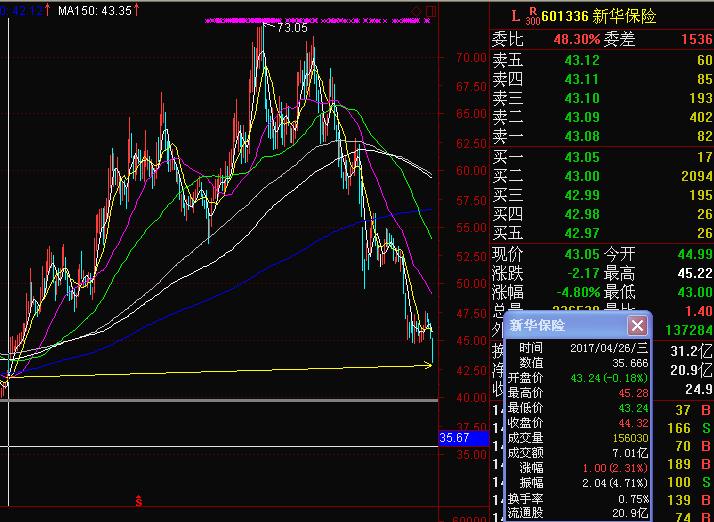Select the 卖五 ask row at 43.12
Screen dimensions: 714x522
coord(602,62)
